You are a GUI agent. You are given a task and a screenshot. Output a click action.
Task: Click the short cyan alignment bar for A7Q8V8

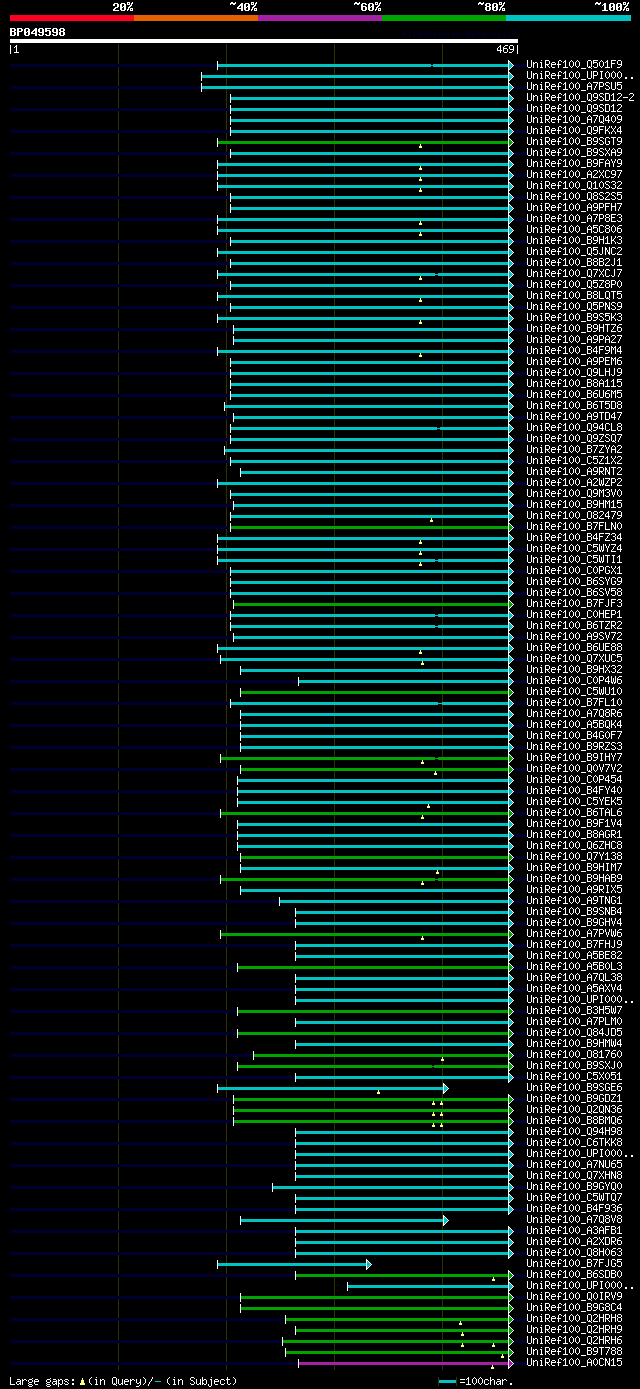[344, 1219]
